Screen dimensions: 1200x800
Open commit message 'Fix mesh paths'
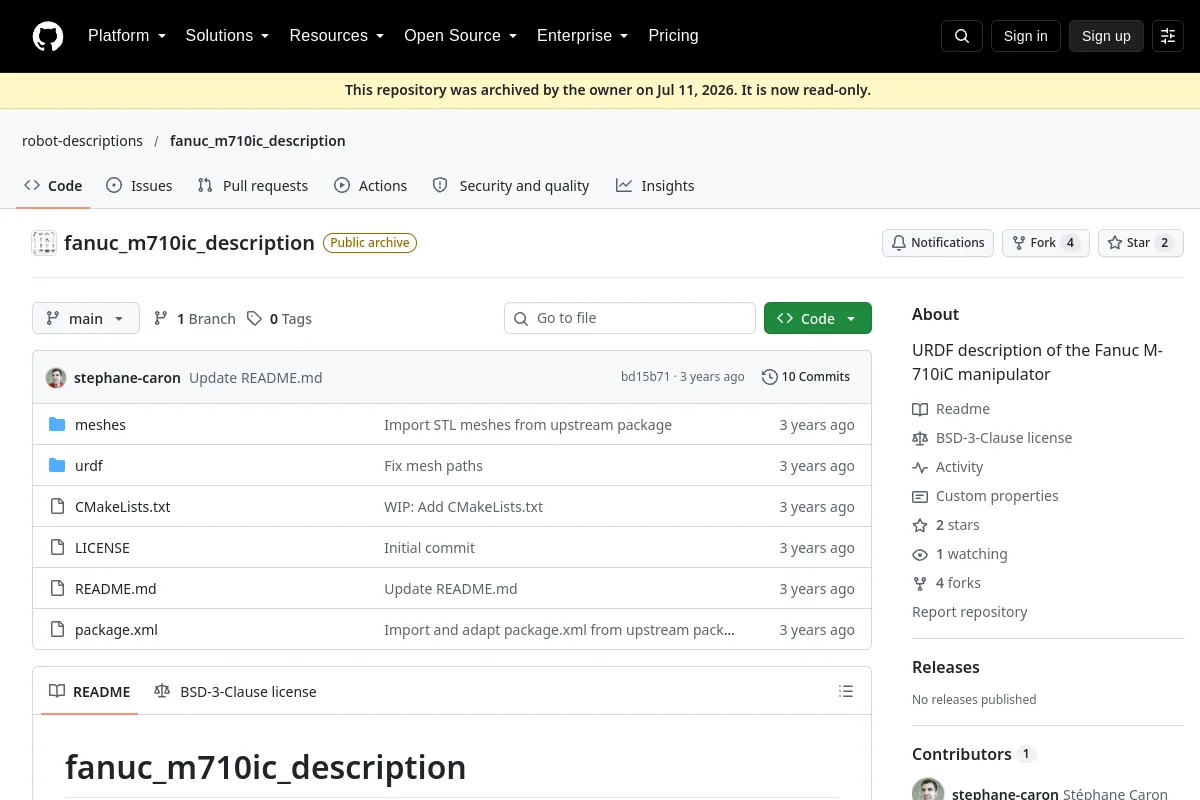(433, 466)
